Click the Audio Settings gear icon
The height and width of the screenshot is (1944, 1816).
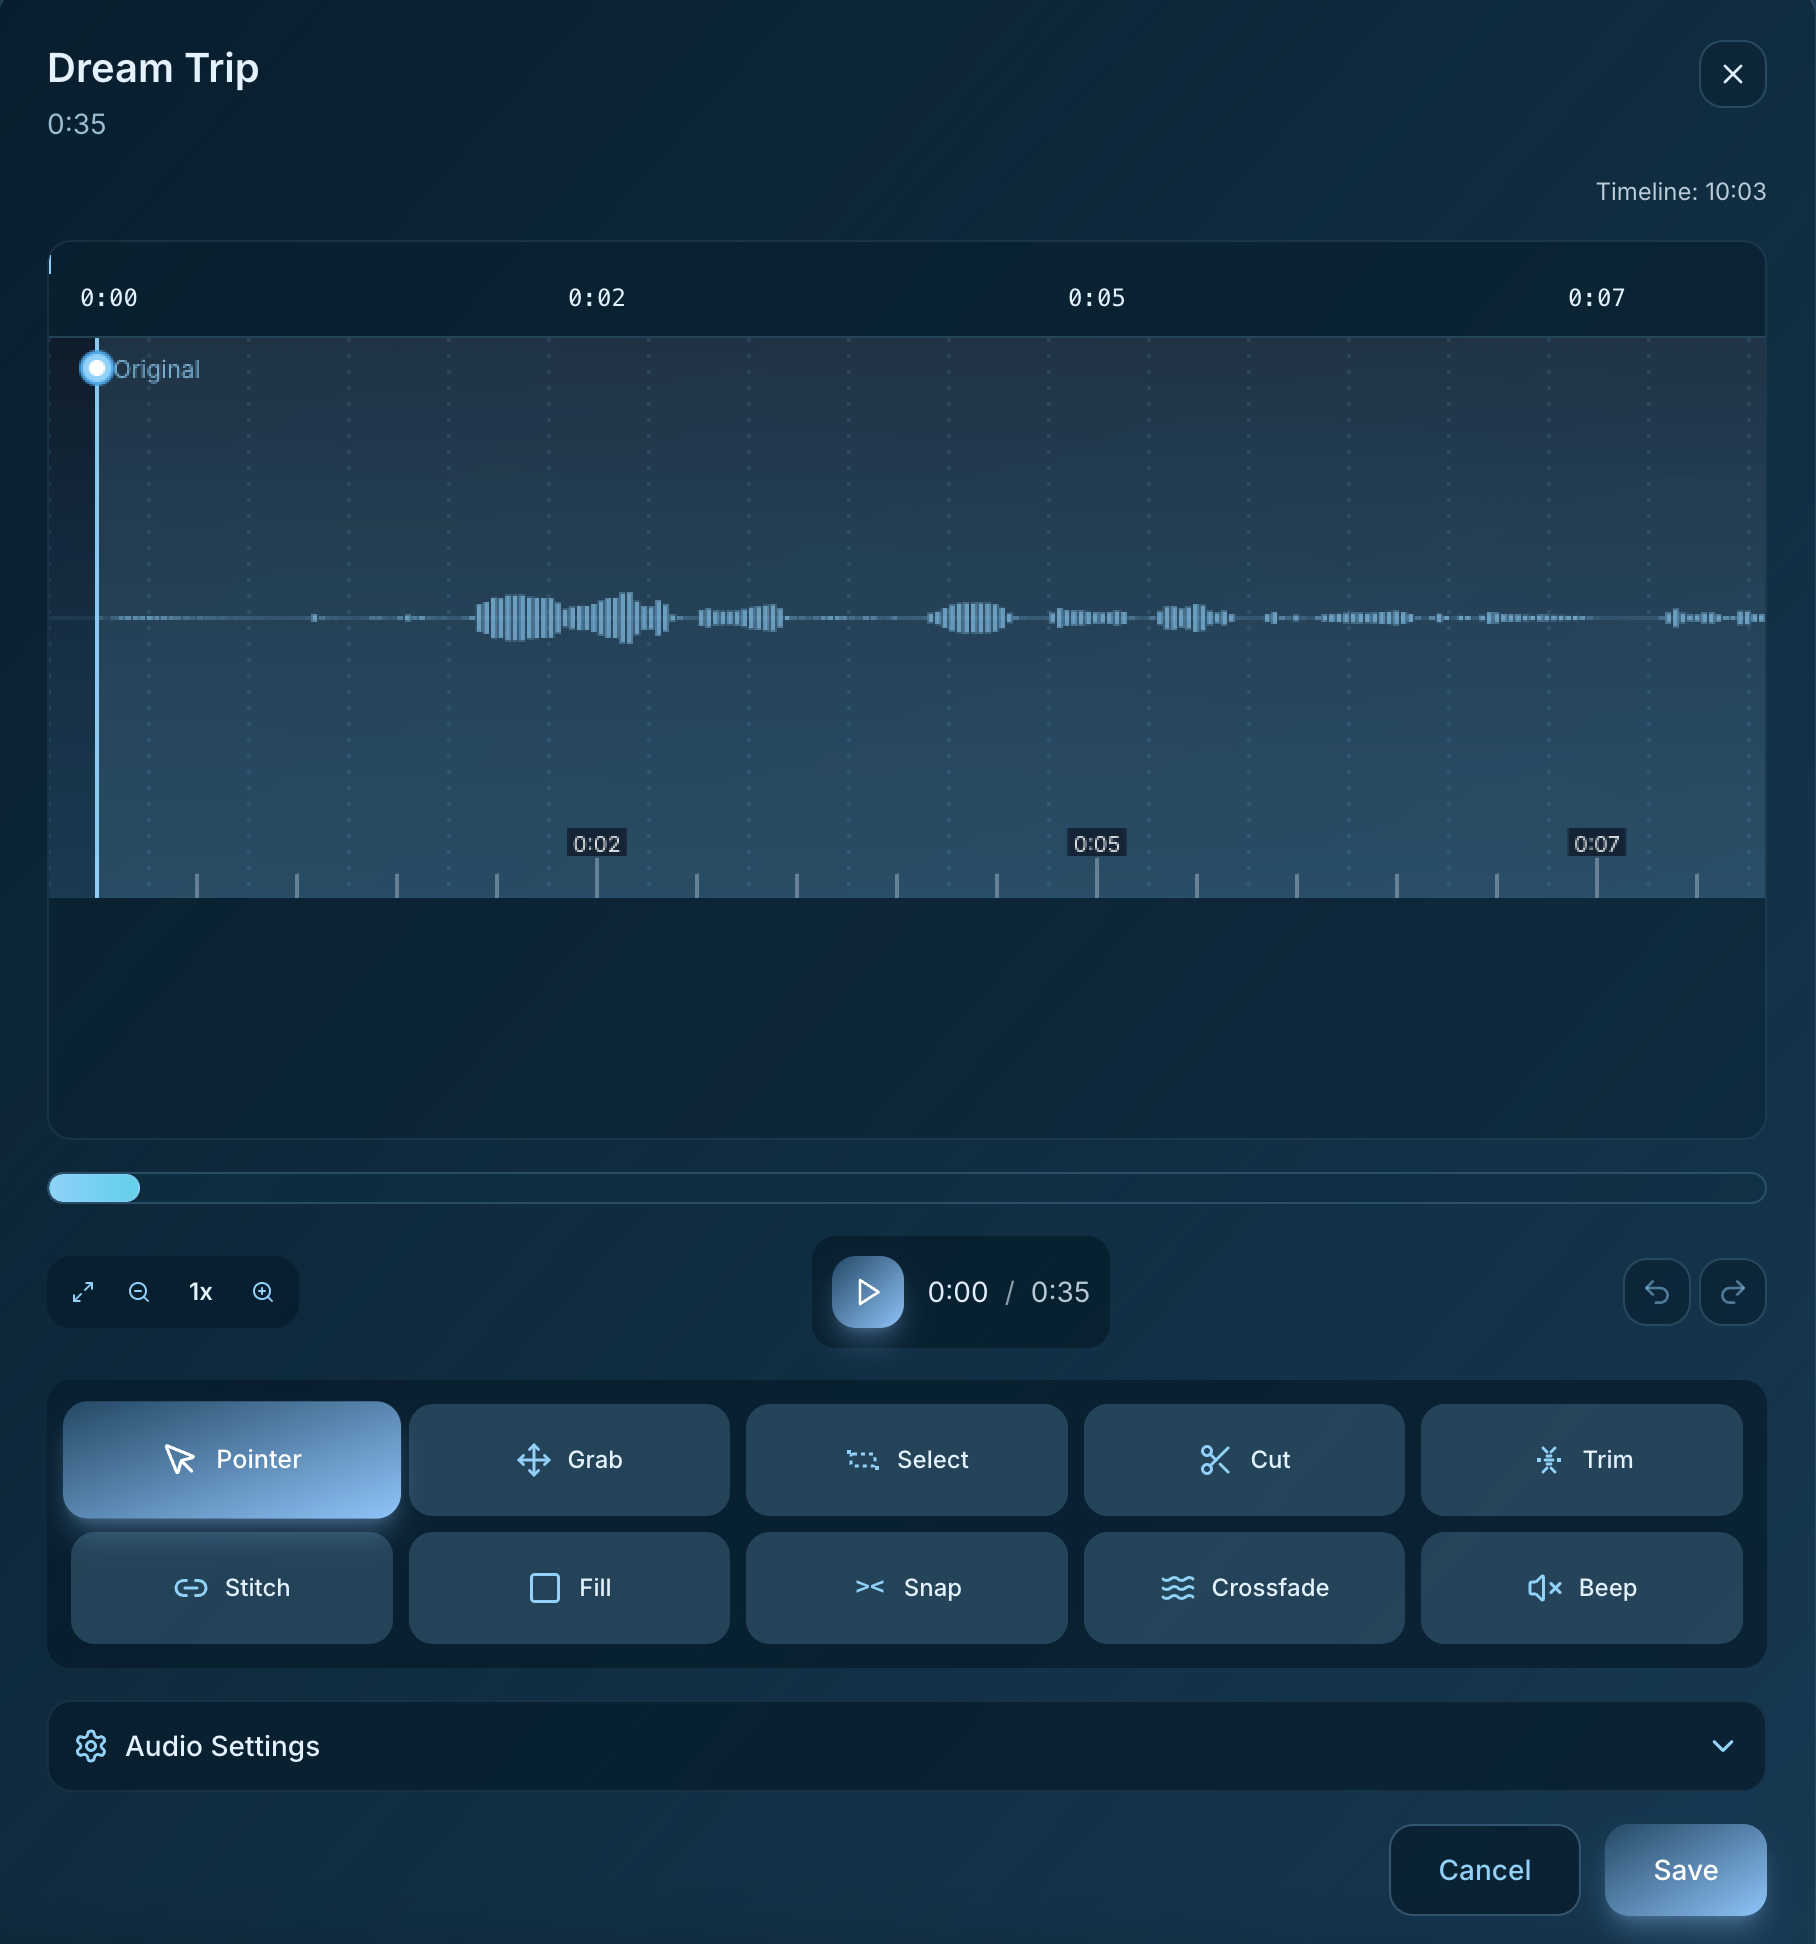91,1746
